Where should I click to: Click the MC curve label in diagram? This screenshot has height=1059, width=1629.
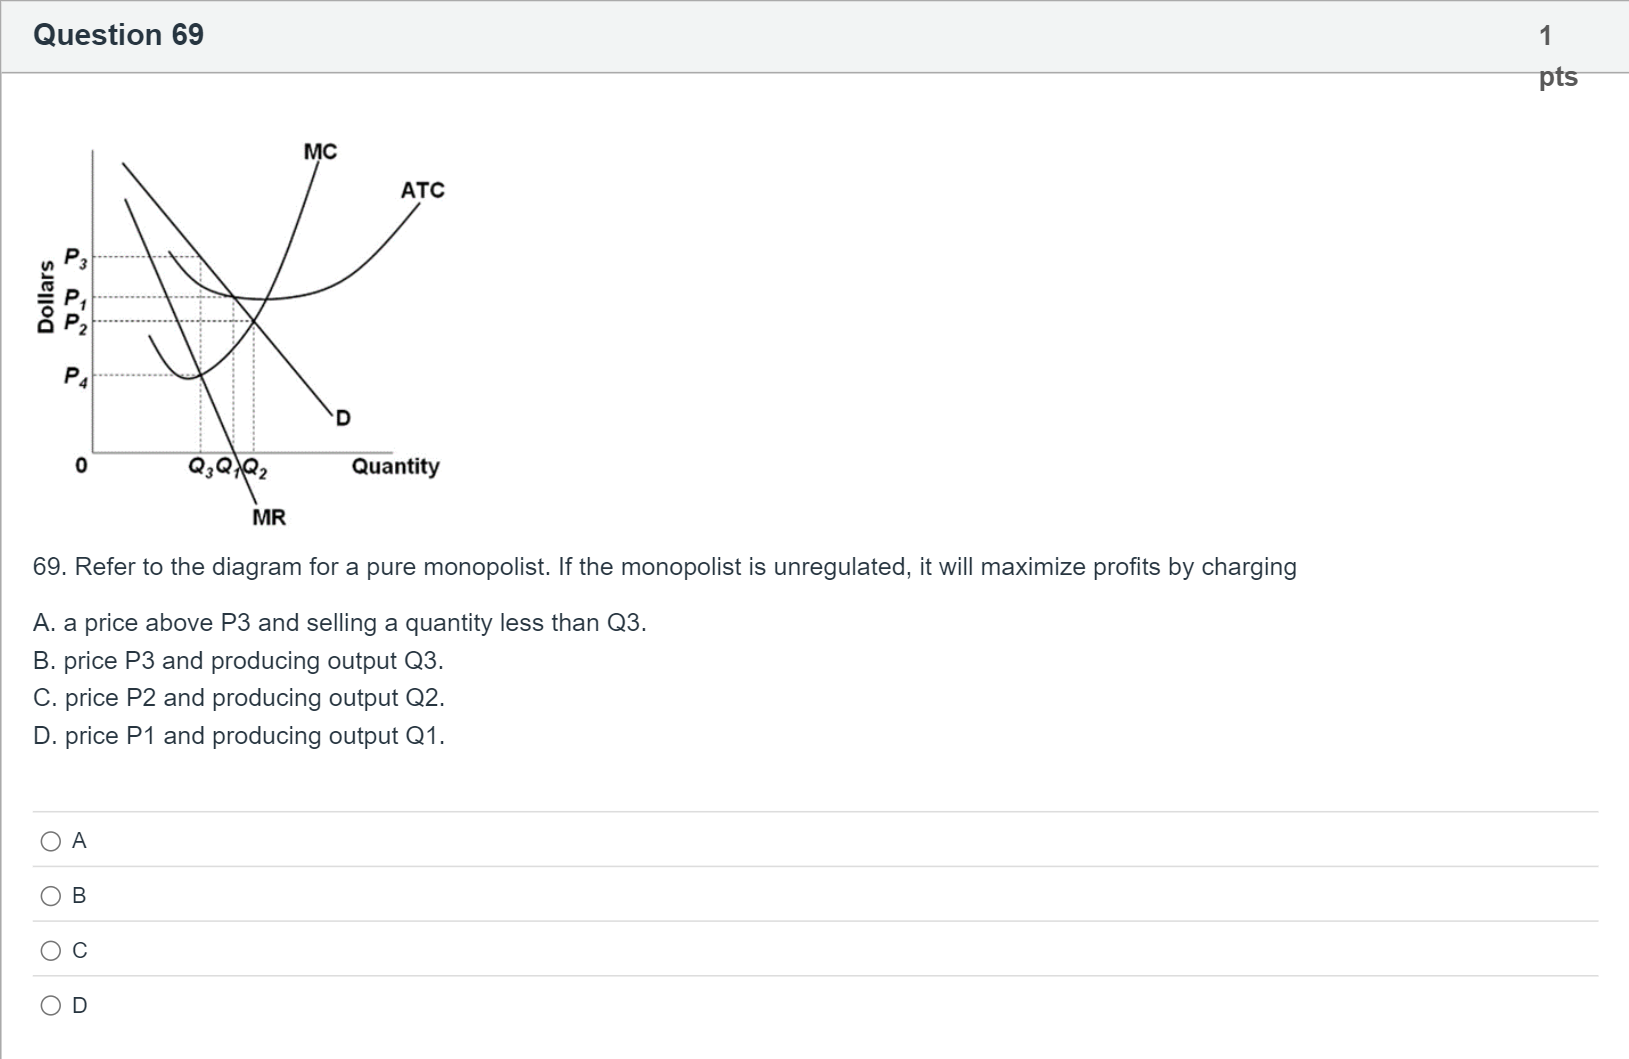click(x=320, y=151)
